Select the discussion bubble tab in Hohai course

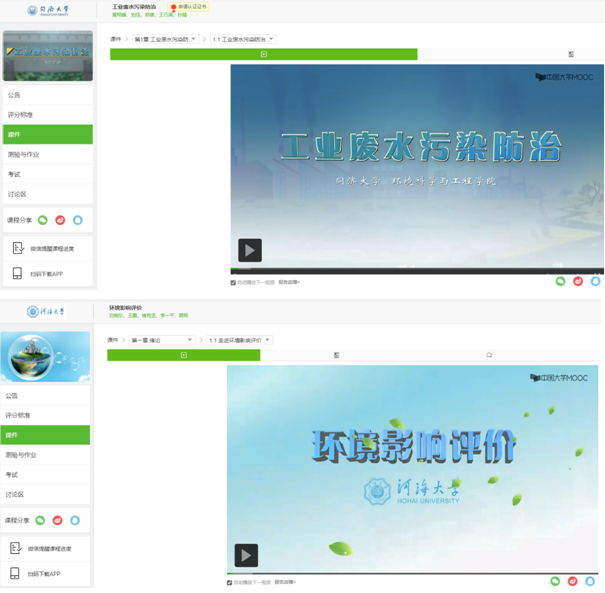[x=489, y=355]
